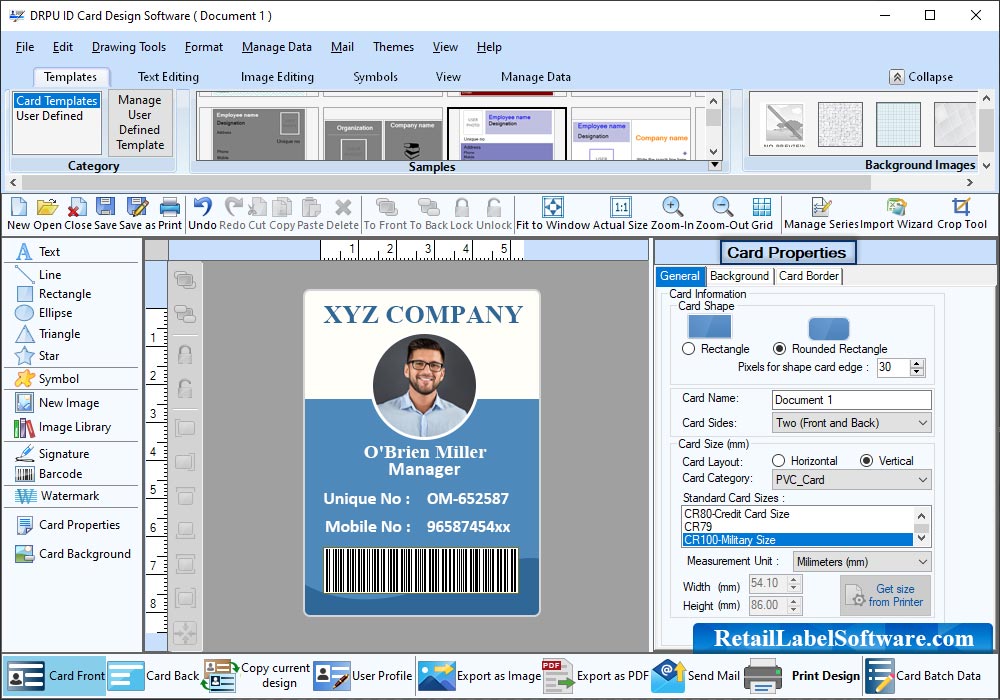Image resolution: width=1000 pixels, height=700 pixels.
Task: Select CR80-Credit Card Size entry
Action: [x=797, y=514]
